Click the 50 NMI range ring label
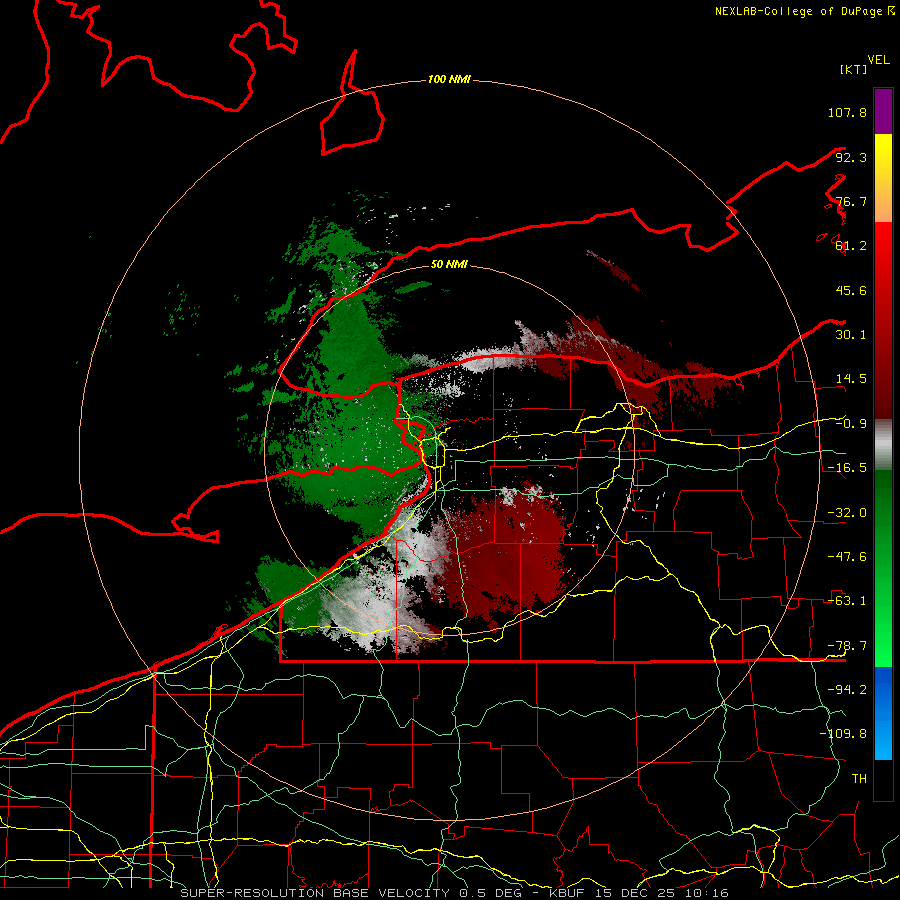The width and height of the screenshot is (900, 900). click(449, 264)
